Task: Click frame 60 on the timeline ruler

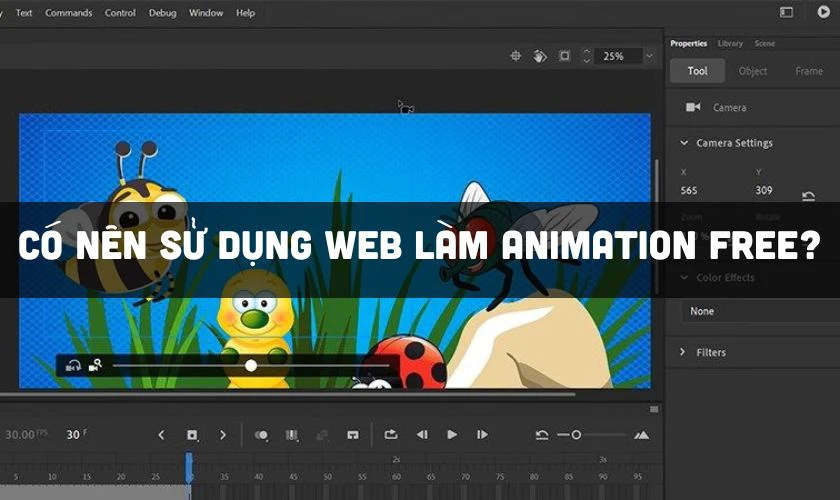Action: (x=396, y=476)
